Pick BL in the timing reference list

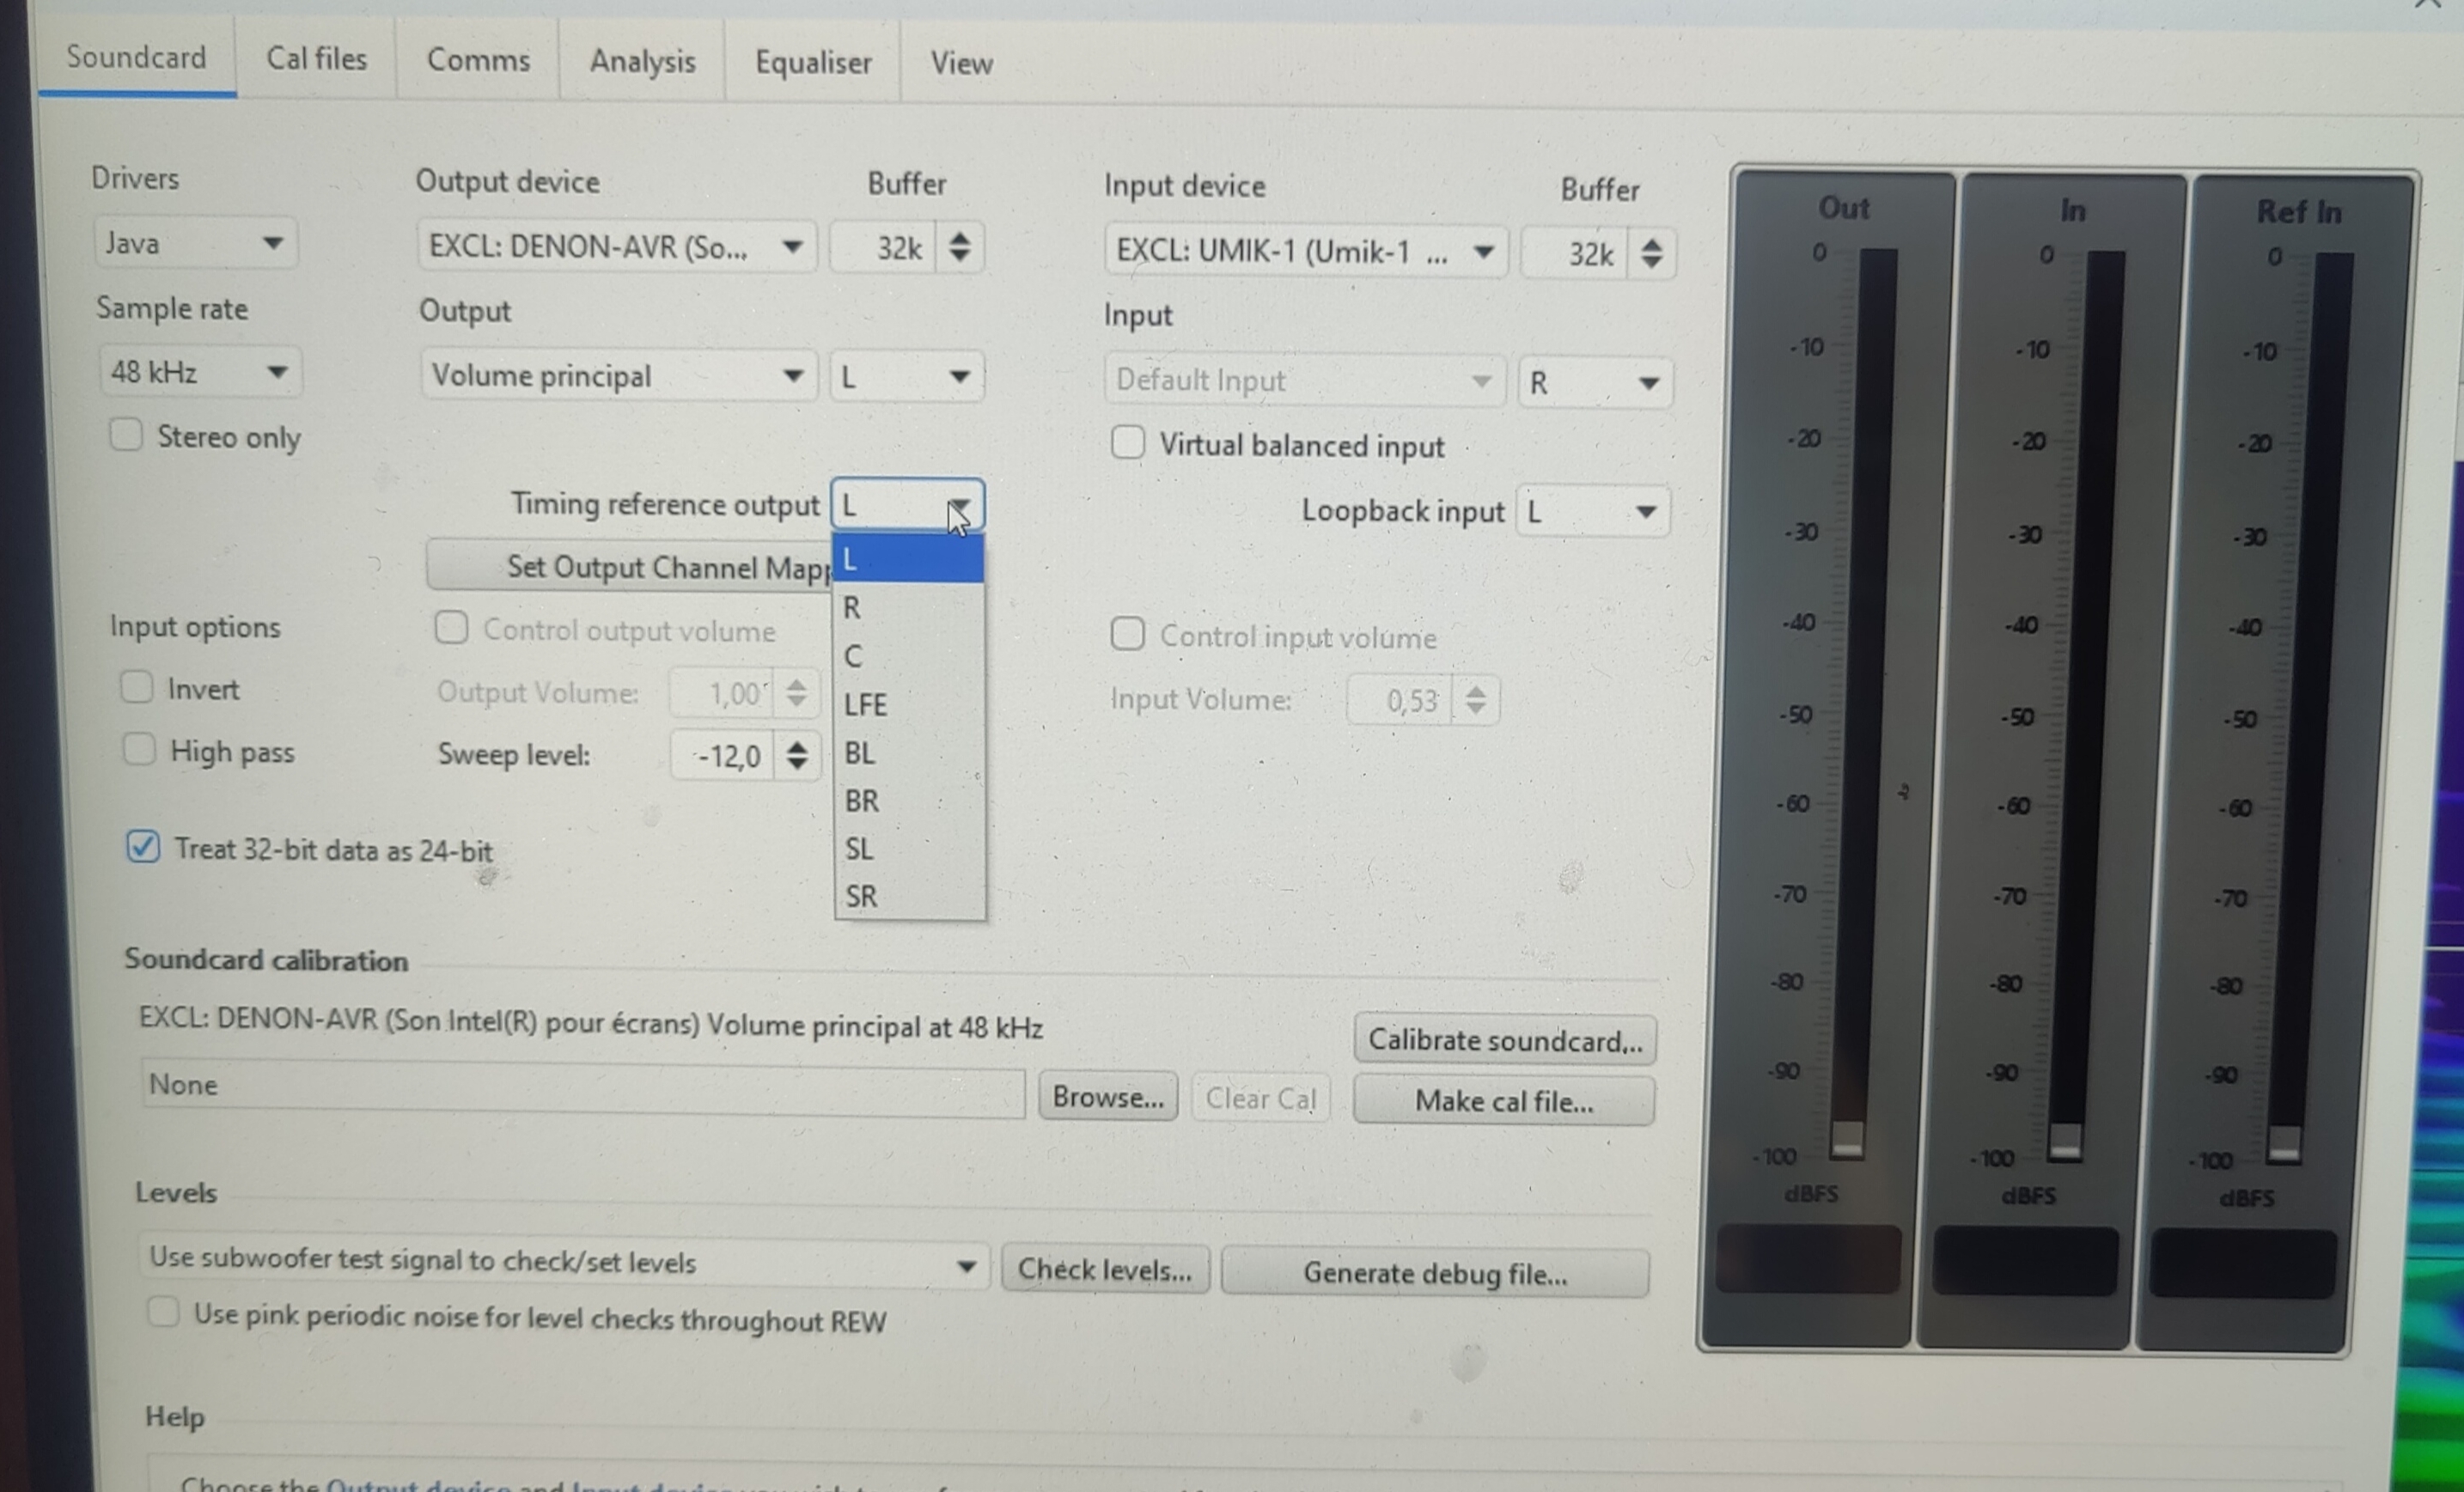click(860, 752)
